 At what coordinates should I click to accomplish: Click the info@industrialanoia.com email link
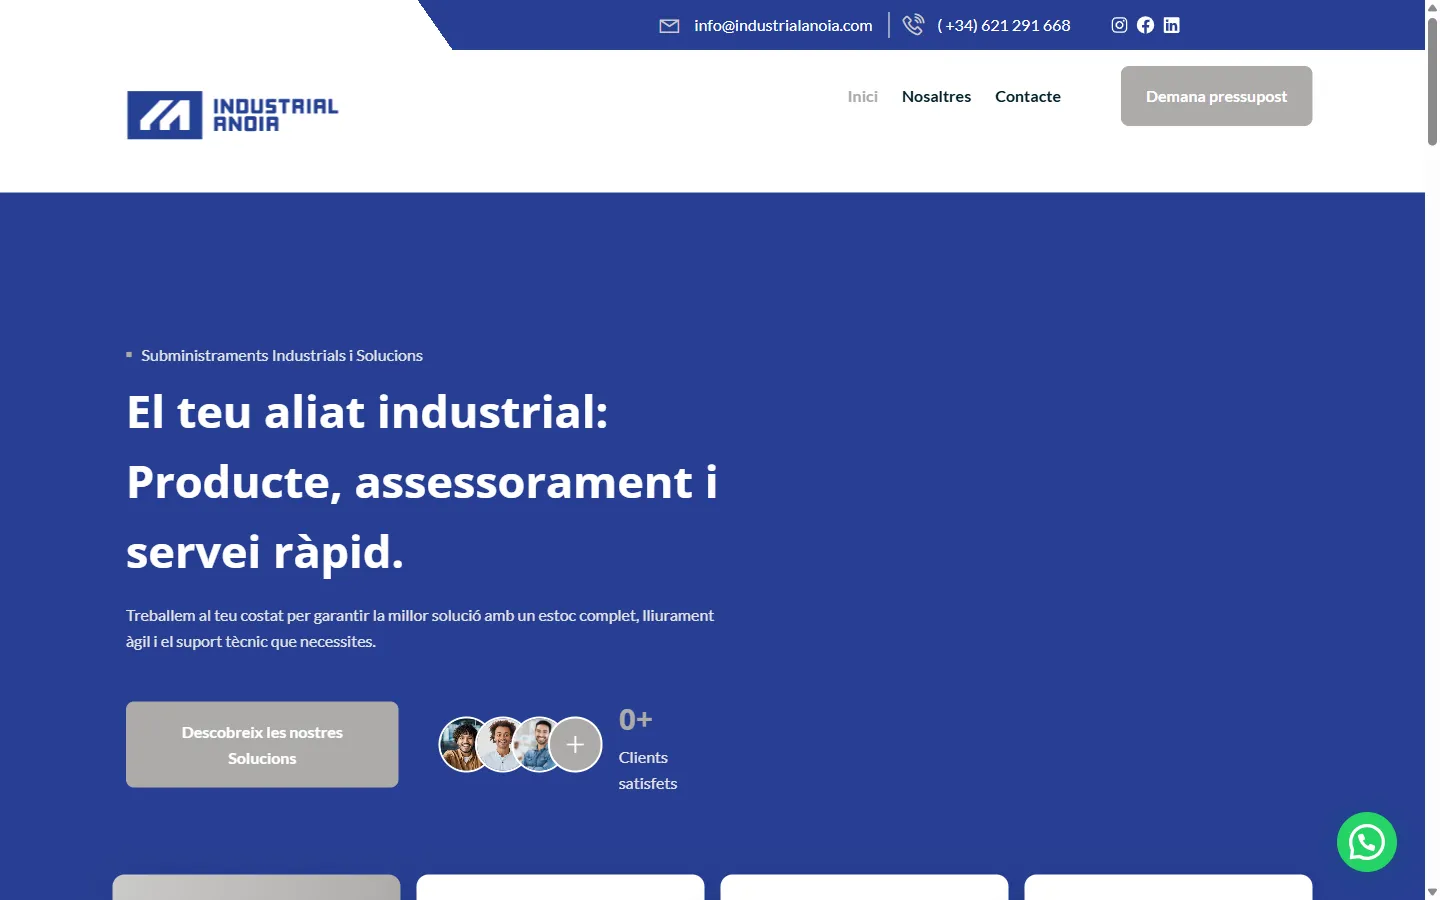(783, 25)
